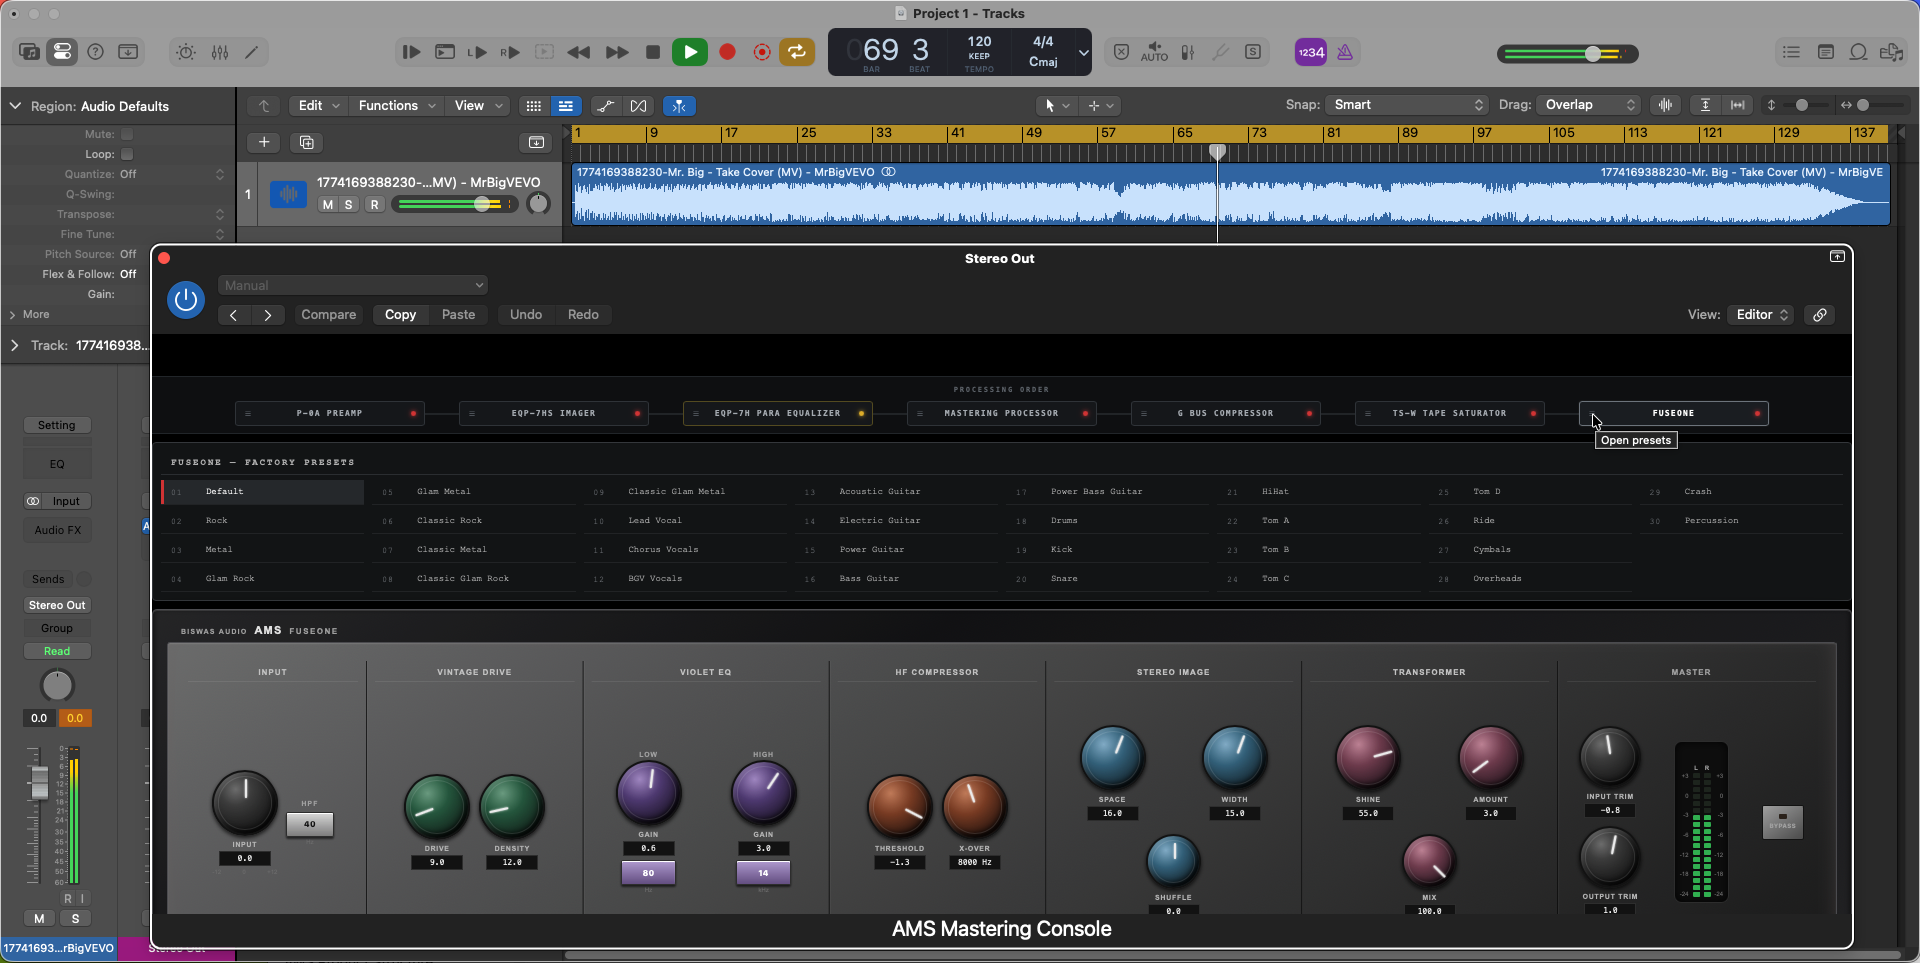Toggle the Solo S button in control bar
The height and width of the screenshot is (963, 1920).
click(x=1253, y=52)
